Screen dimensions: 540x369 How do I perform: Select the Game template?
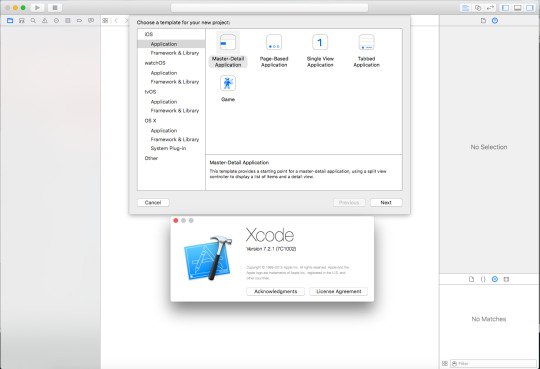click(x=228, y=89)
